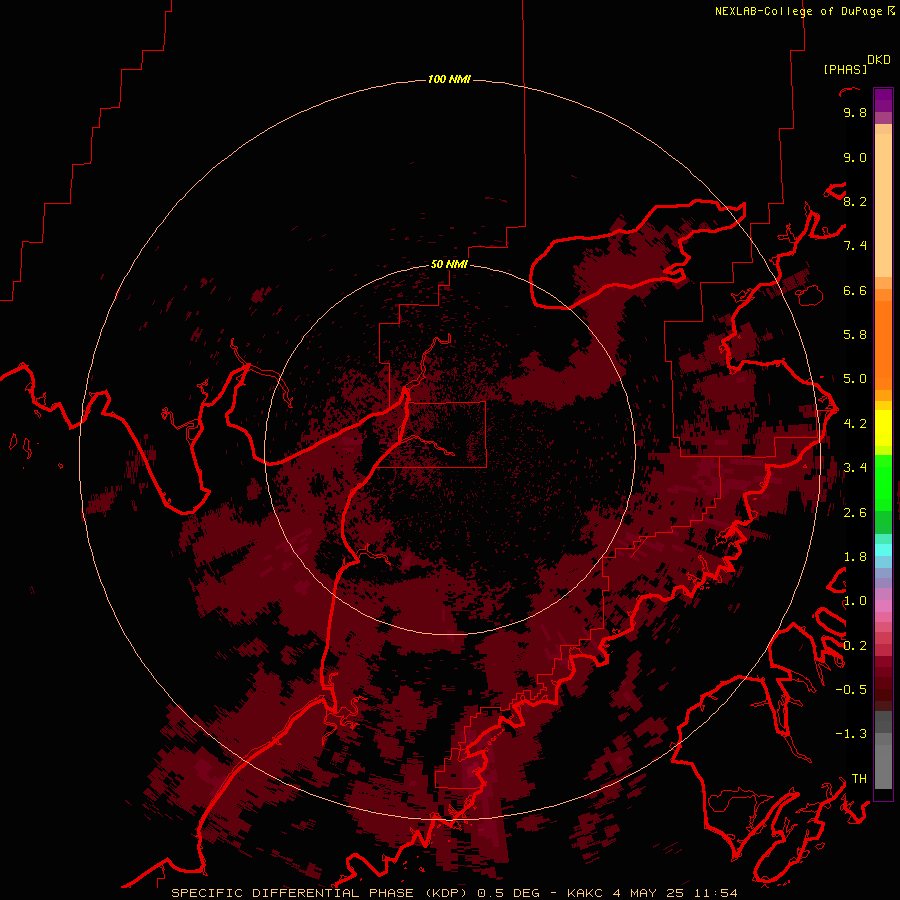Click the TH threshold label on scale

859,779
